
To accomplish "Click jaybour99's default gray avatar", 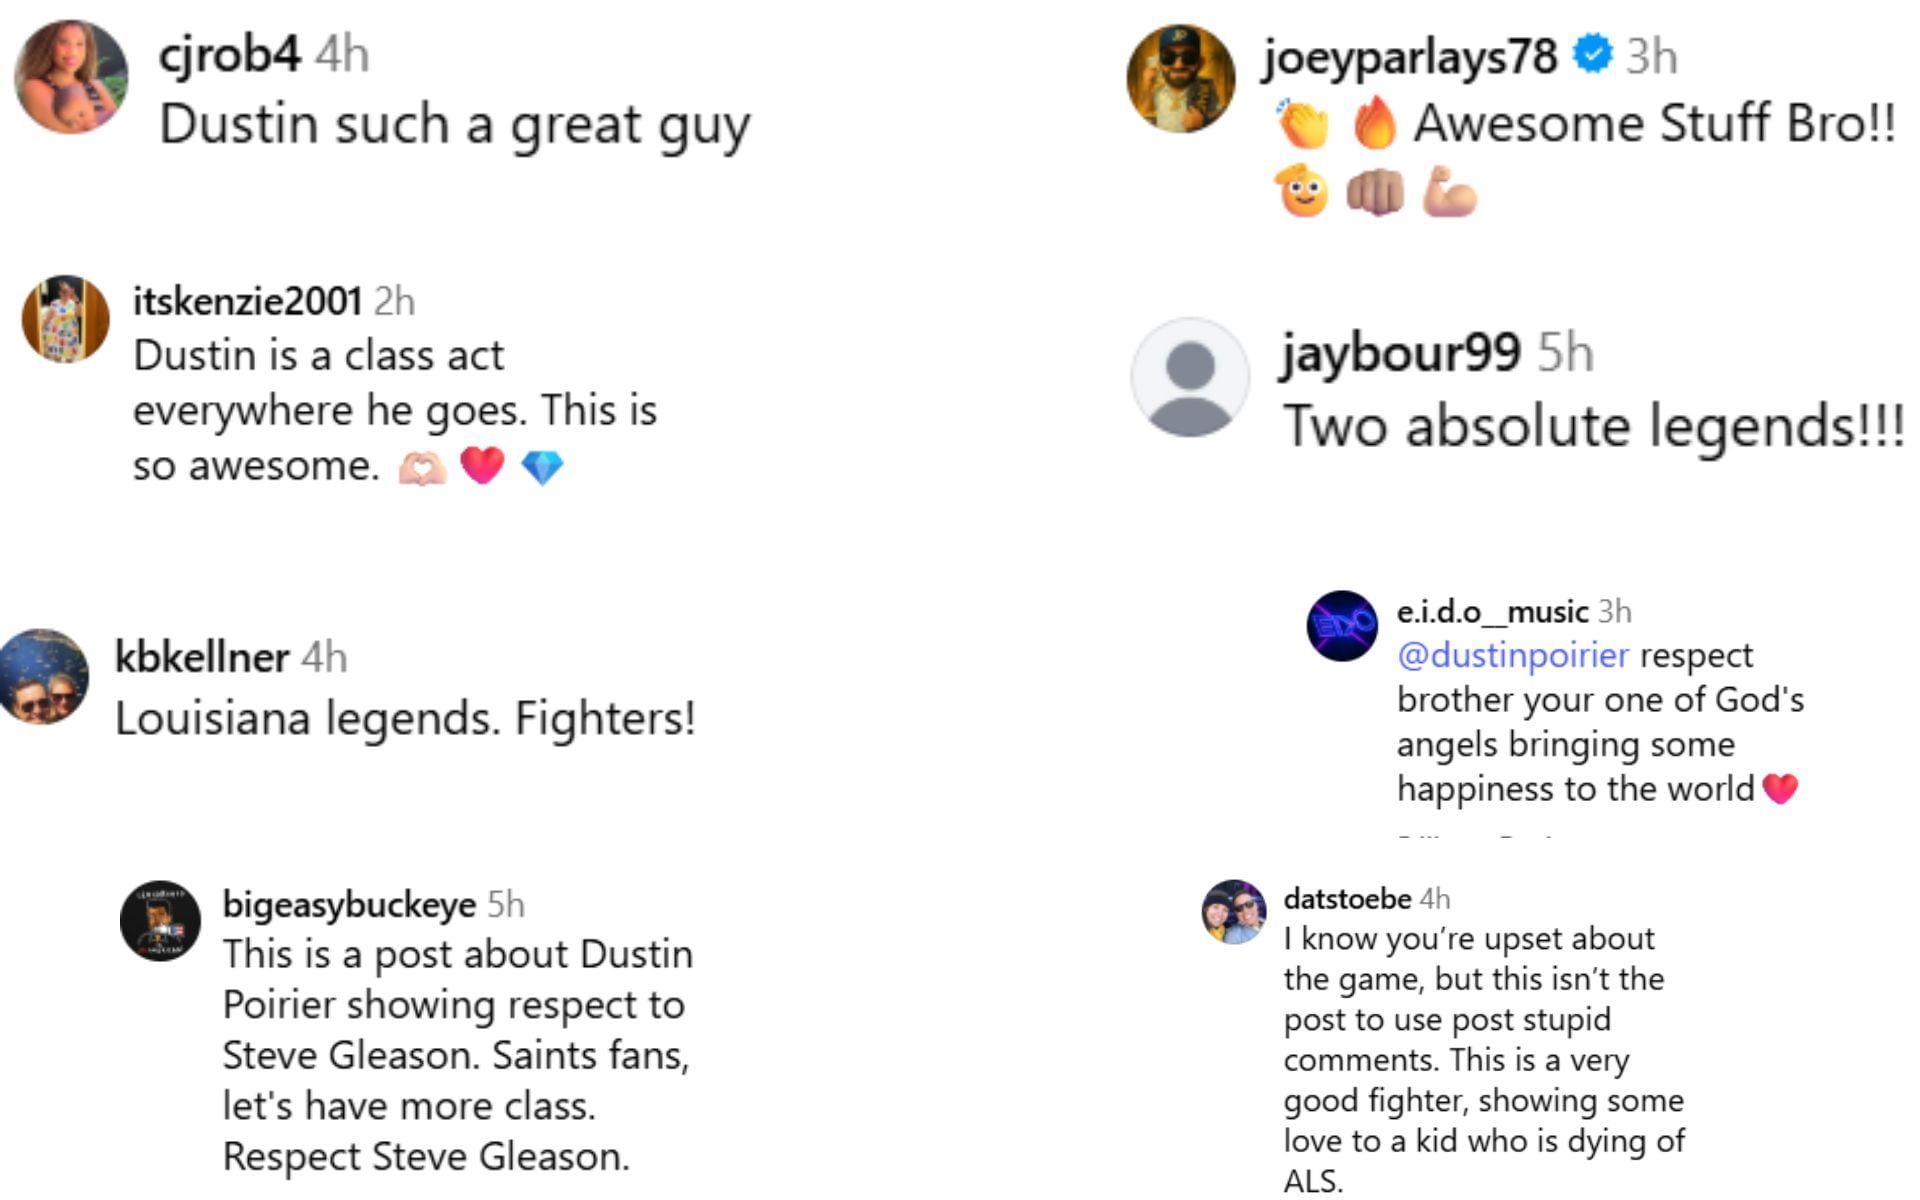I will pyautogui.click(x=1190, y=377).
